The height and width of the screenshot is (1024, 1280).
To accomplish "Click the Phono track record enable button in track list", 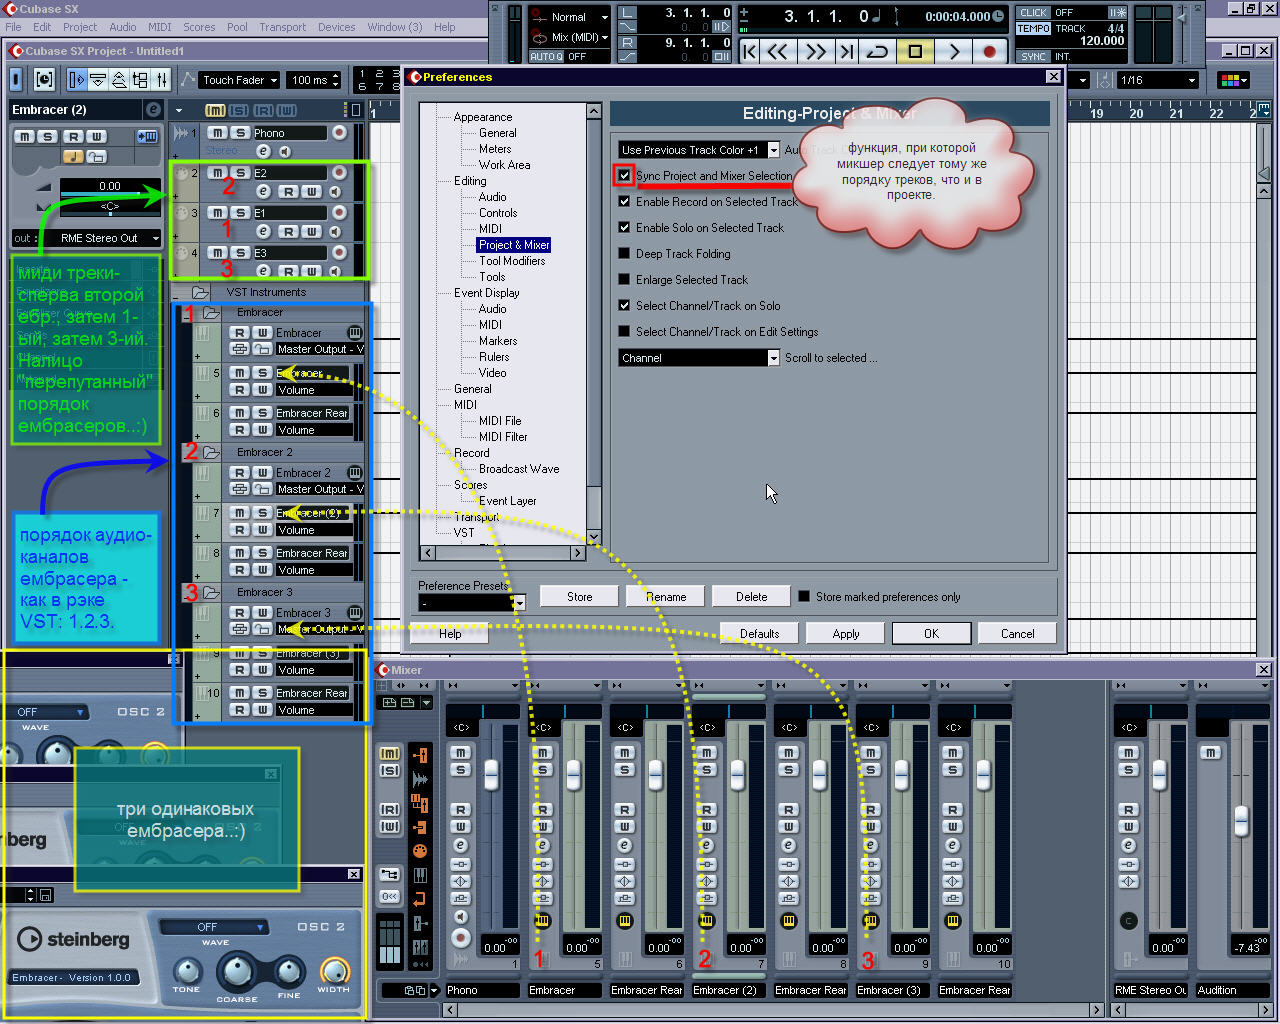I will click(x=340, y=132).
